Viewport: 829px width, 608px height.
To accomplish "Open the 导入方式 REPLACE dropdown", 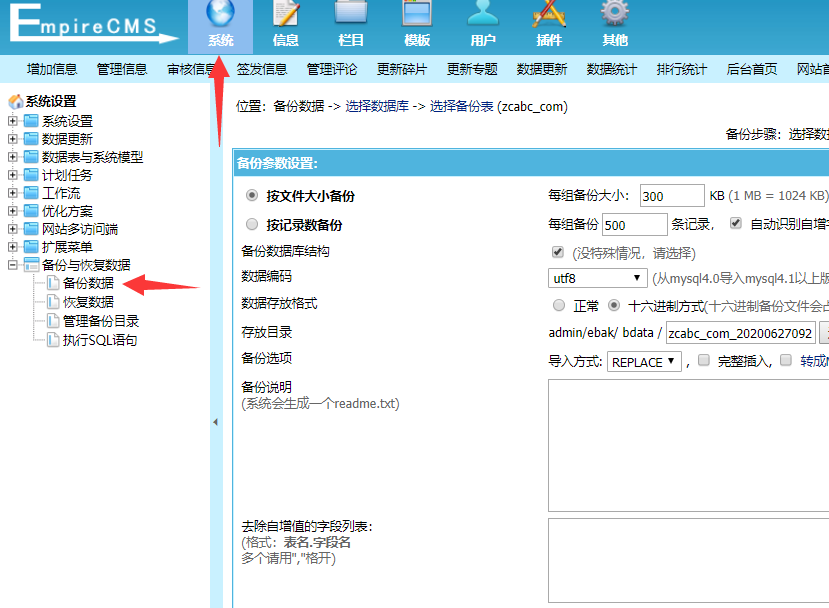I will tap(644, 362).
